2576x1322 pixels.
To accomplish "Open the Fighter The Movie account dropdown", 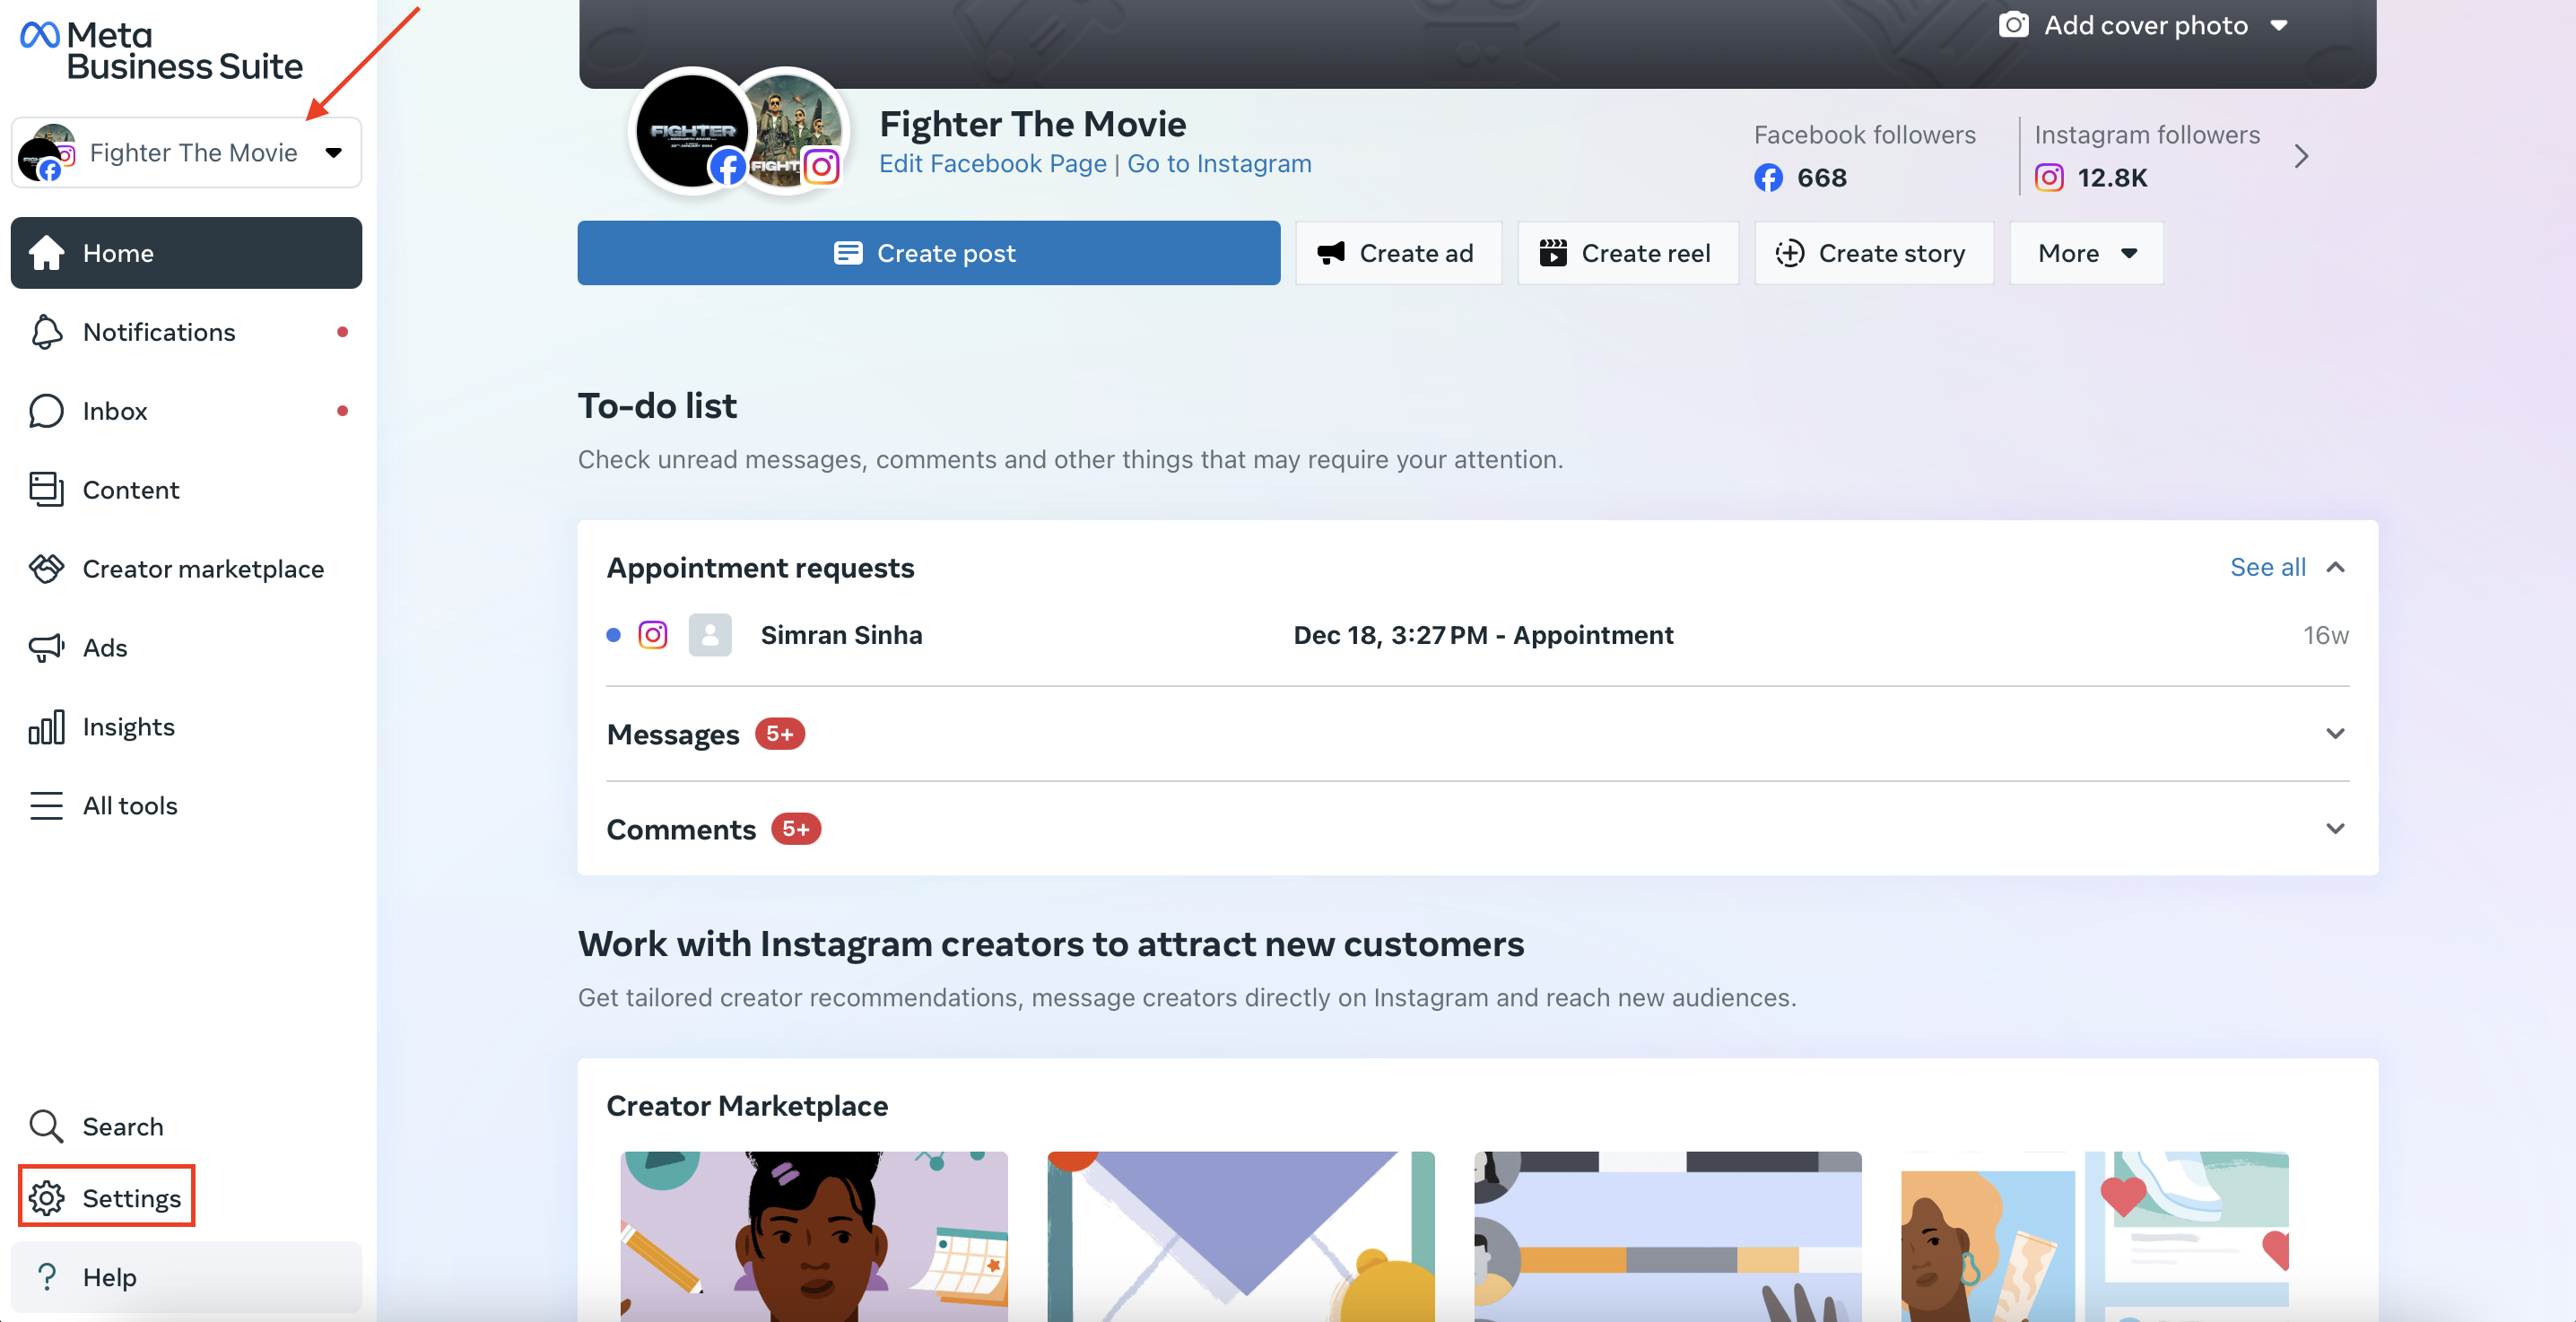I will tap(186, 153).
